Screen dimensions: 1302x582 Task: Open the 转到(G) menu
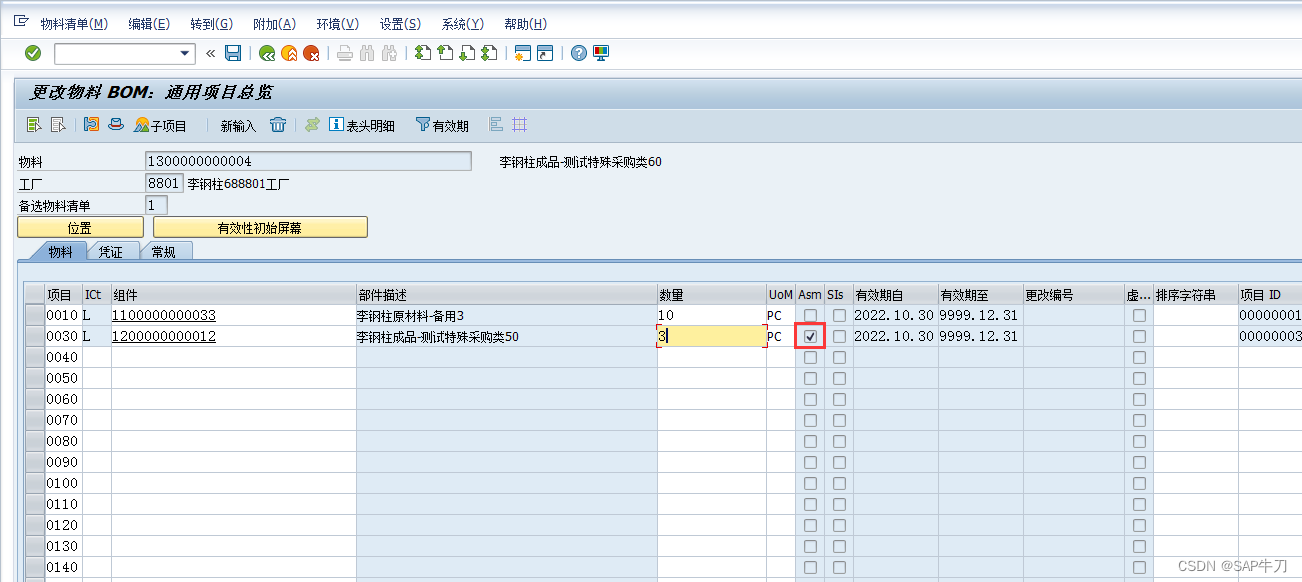(211, 24)
